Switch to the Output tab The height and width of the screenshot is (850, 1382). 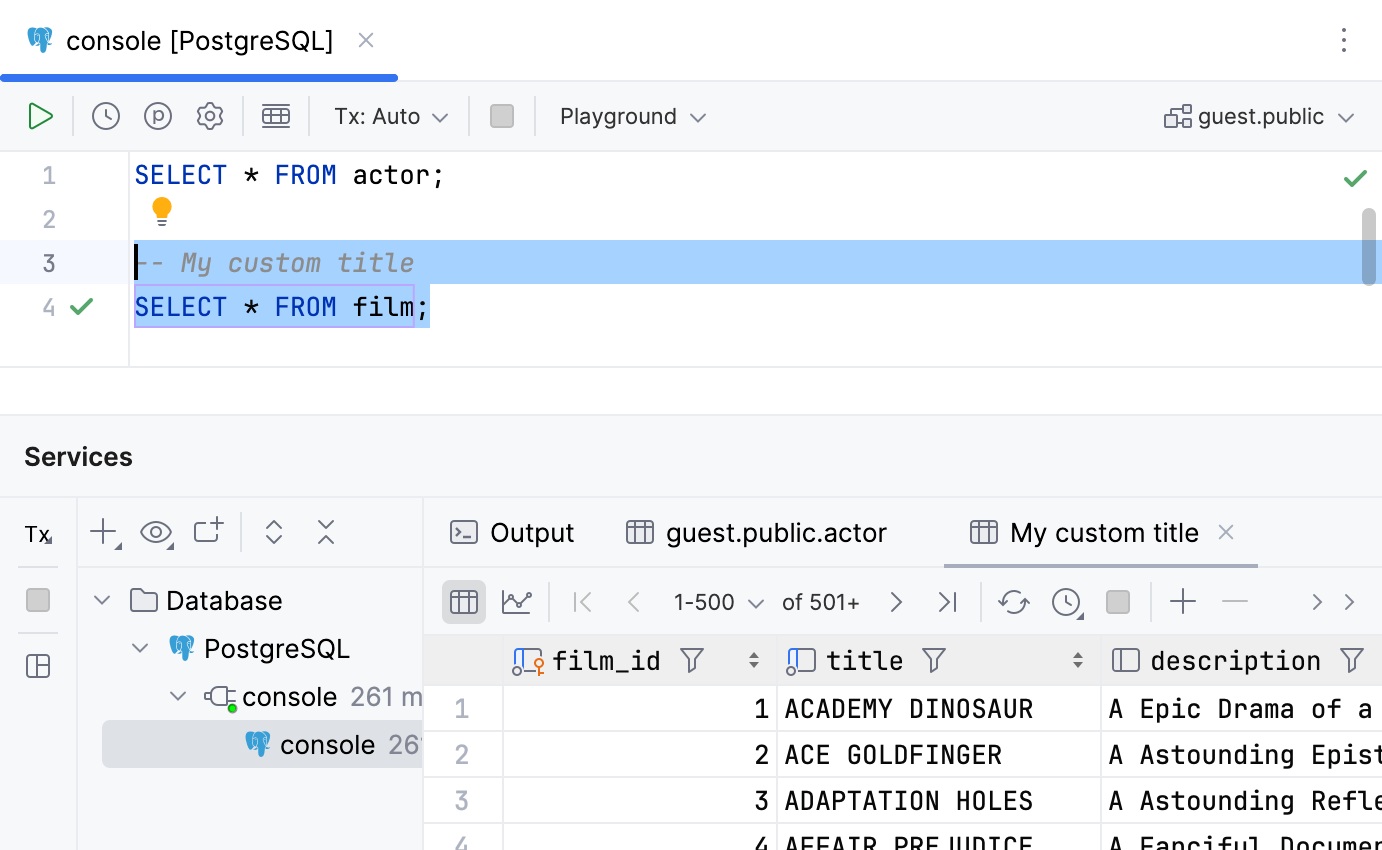(x=512, y=533)
